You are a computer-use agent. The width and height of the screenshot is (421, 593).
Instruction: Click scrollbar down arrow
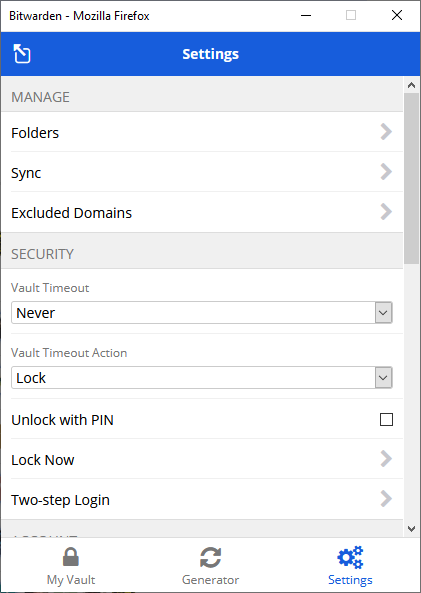pyautogui.click(x=412, y=528)
